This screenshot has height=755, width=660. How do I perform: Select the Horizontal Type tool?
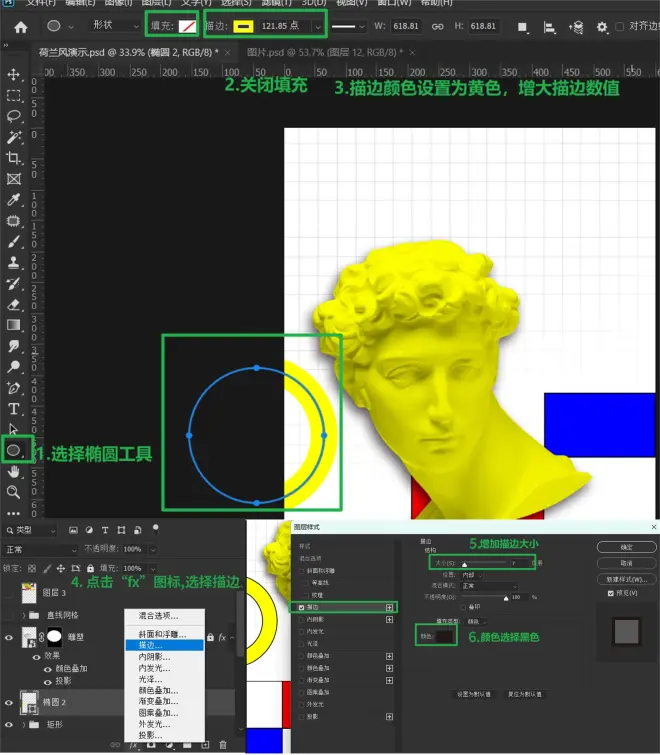point(13,409)
